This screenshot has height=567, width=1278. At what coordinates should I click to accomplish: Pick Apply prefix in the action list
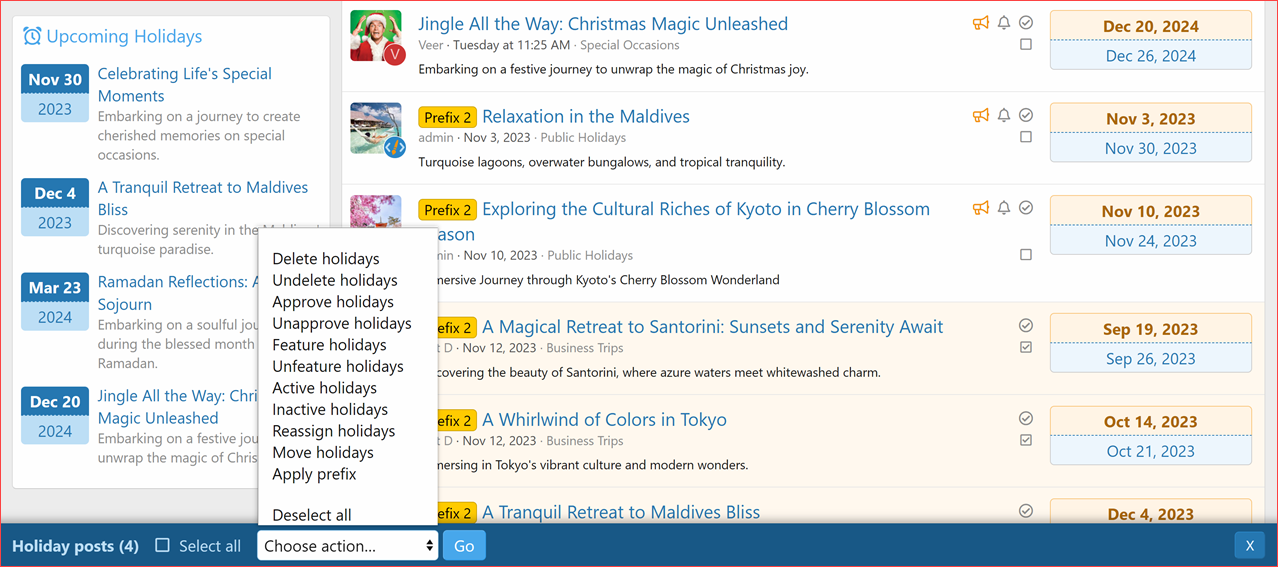[x=314, y=474]
